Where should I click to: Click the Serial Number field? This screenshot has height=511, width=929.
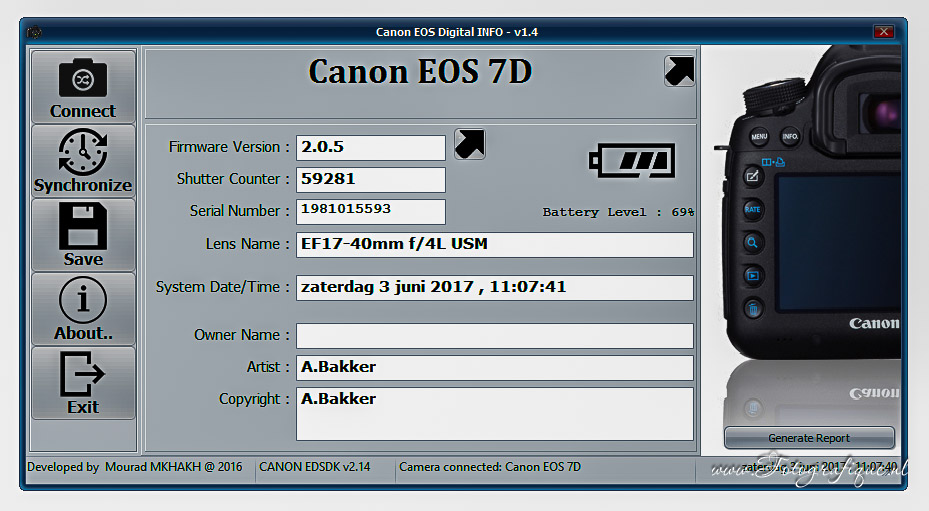[371, 212]
